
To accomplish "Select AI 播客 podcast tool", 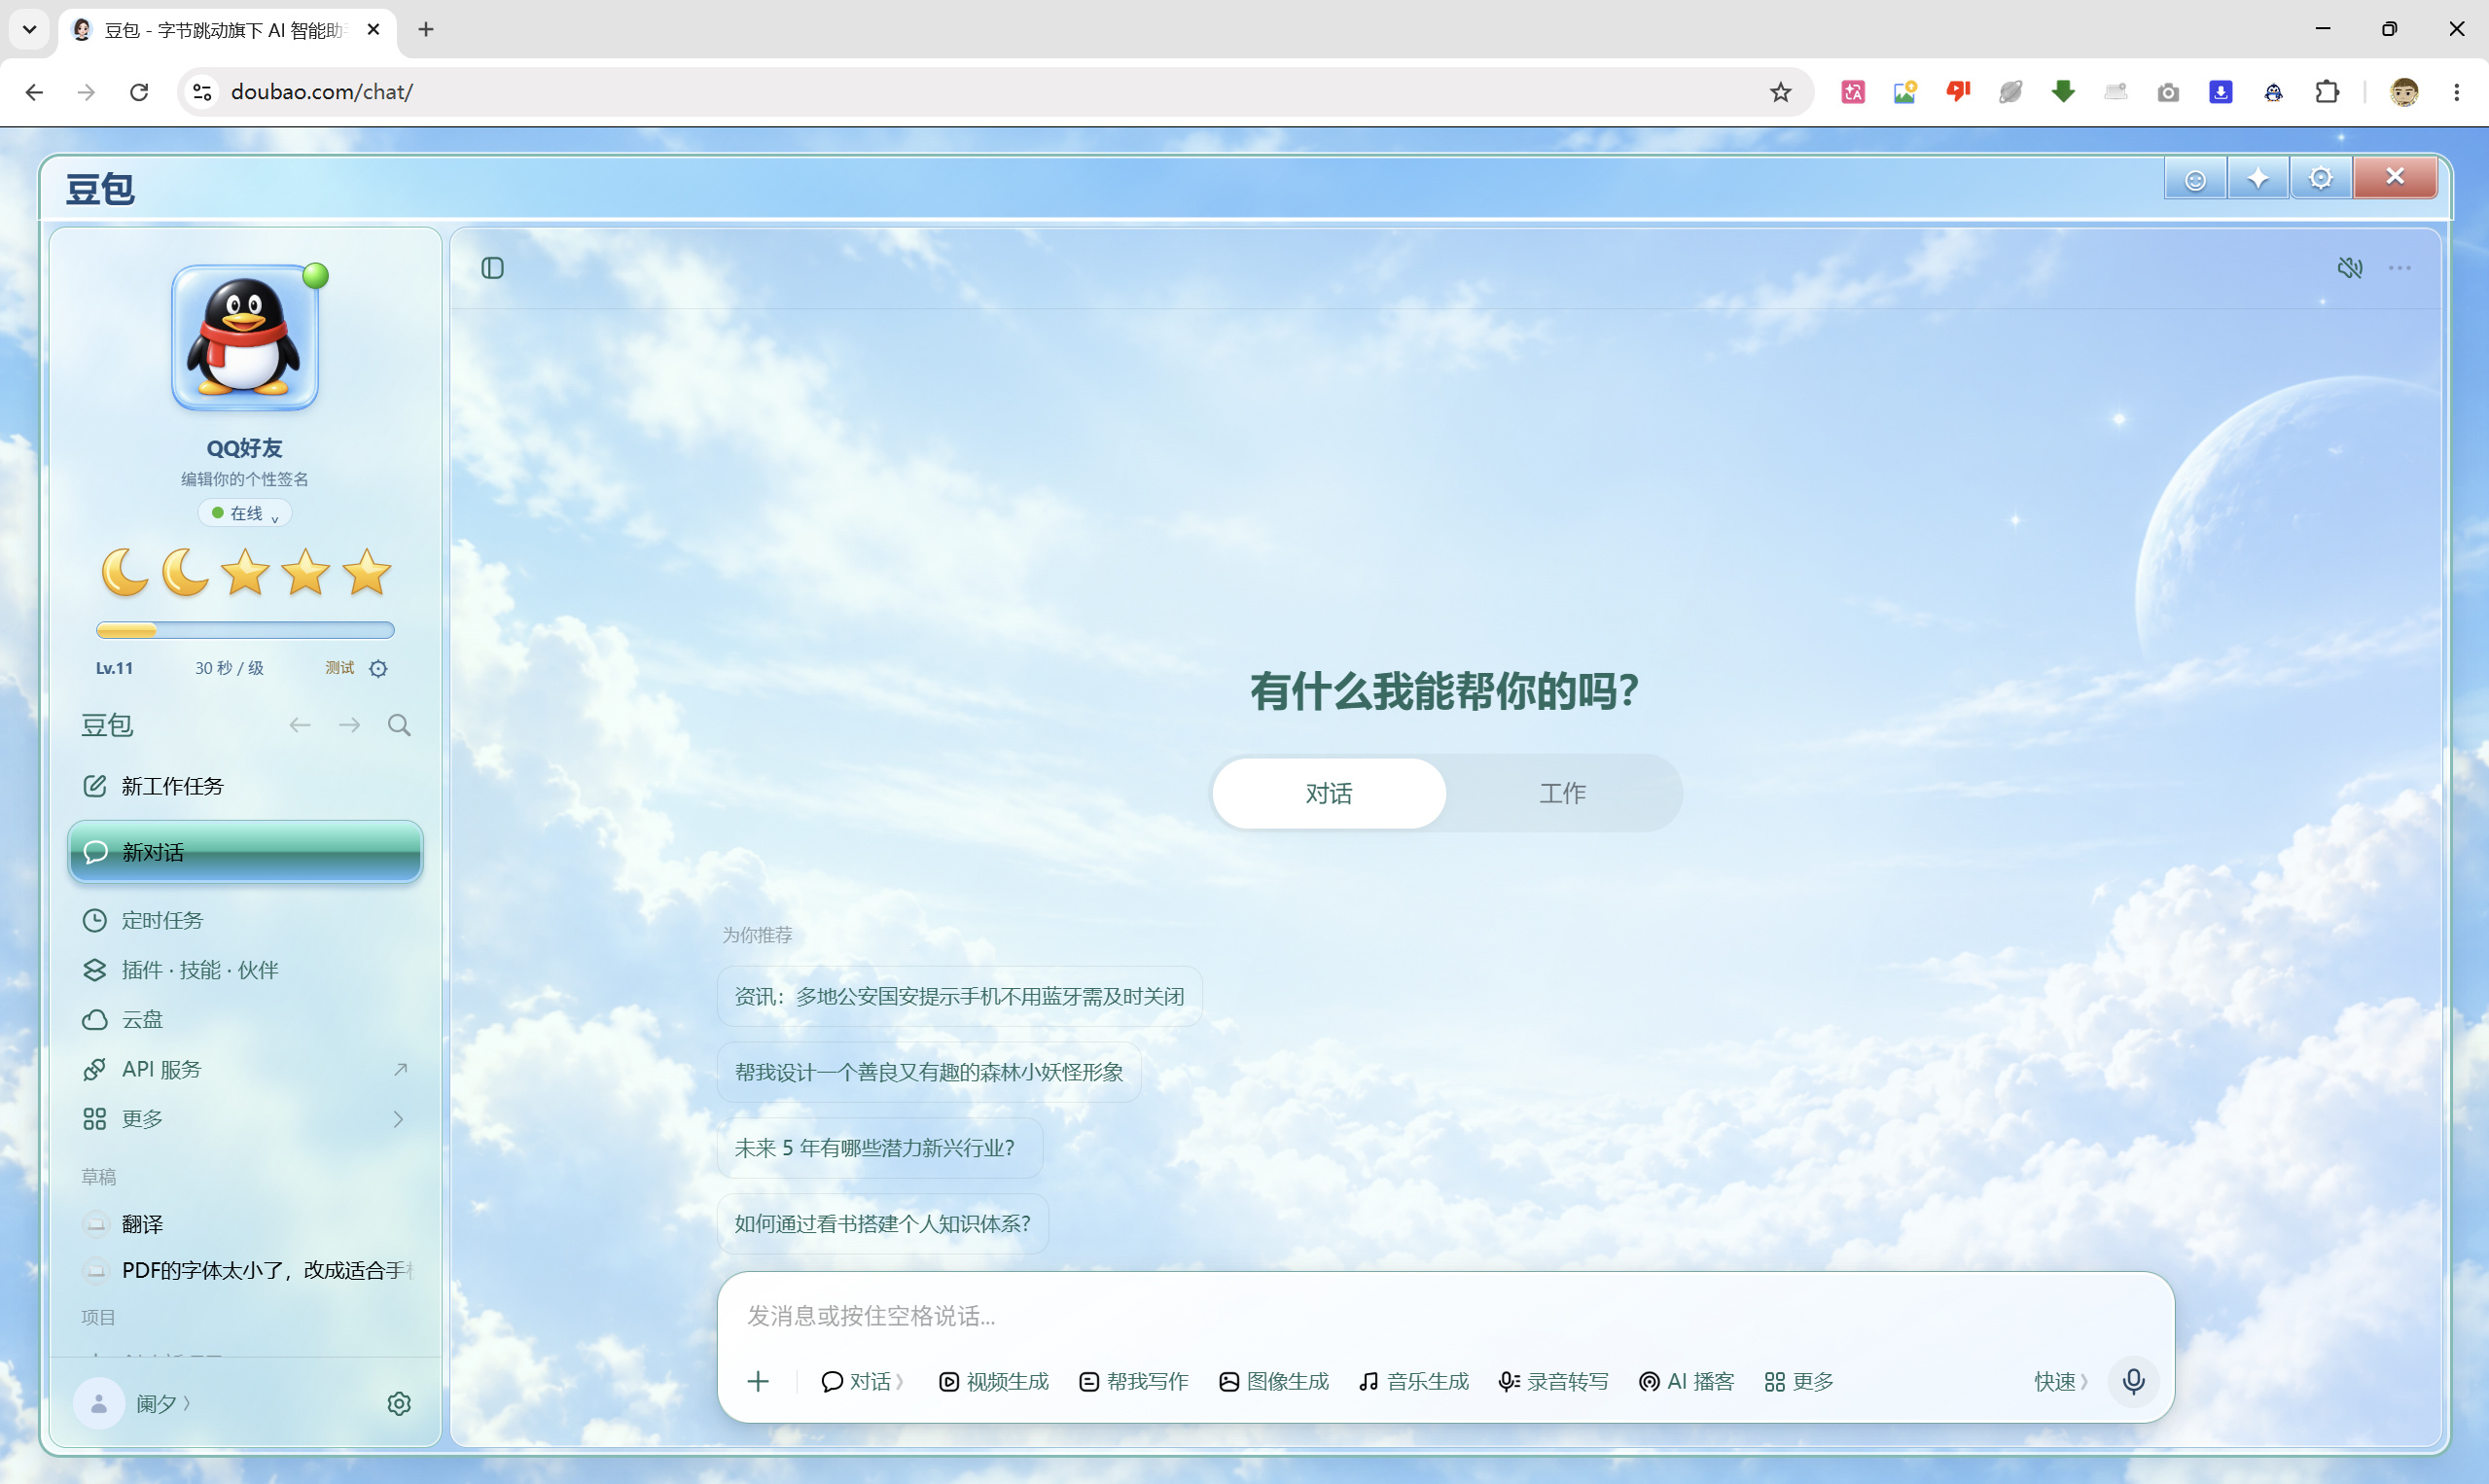I will point(1686,1381).
